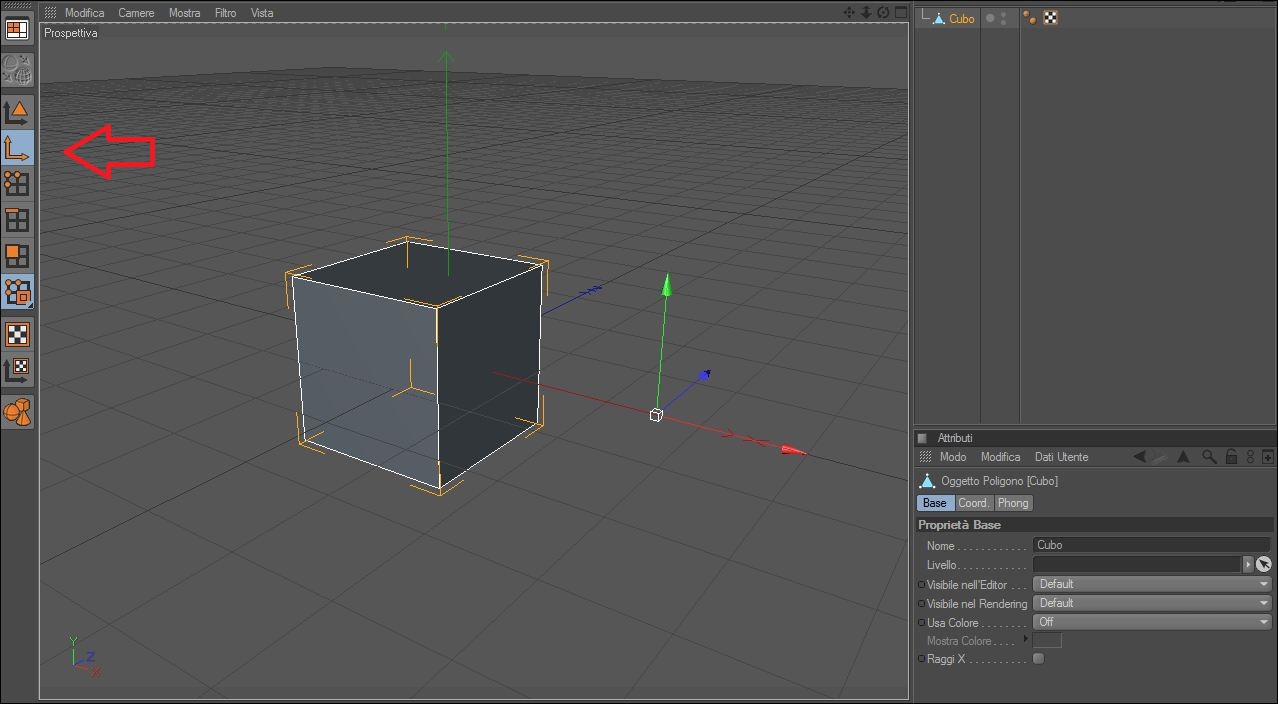Expand the Livello arrow button
Image resolution: width=1278 pixels, height=704 pixels.
pos(1248,565)
